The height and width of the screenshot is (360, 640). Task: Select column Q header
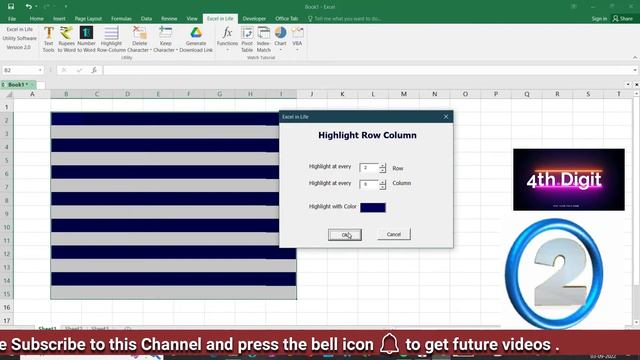[527, 94]
